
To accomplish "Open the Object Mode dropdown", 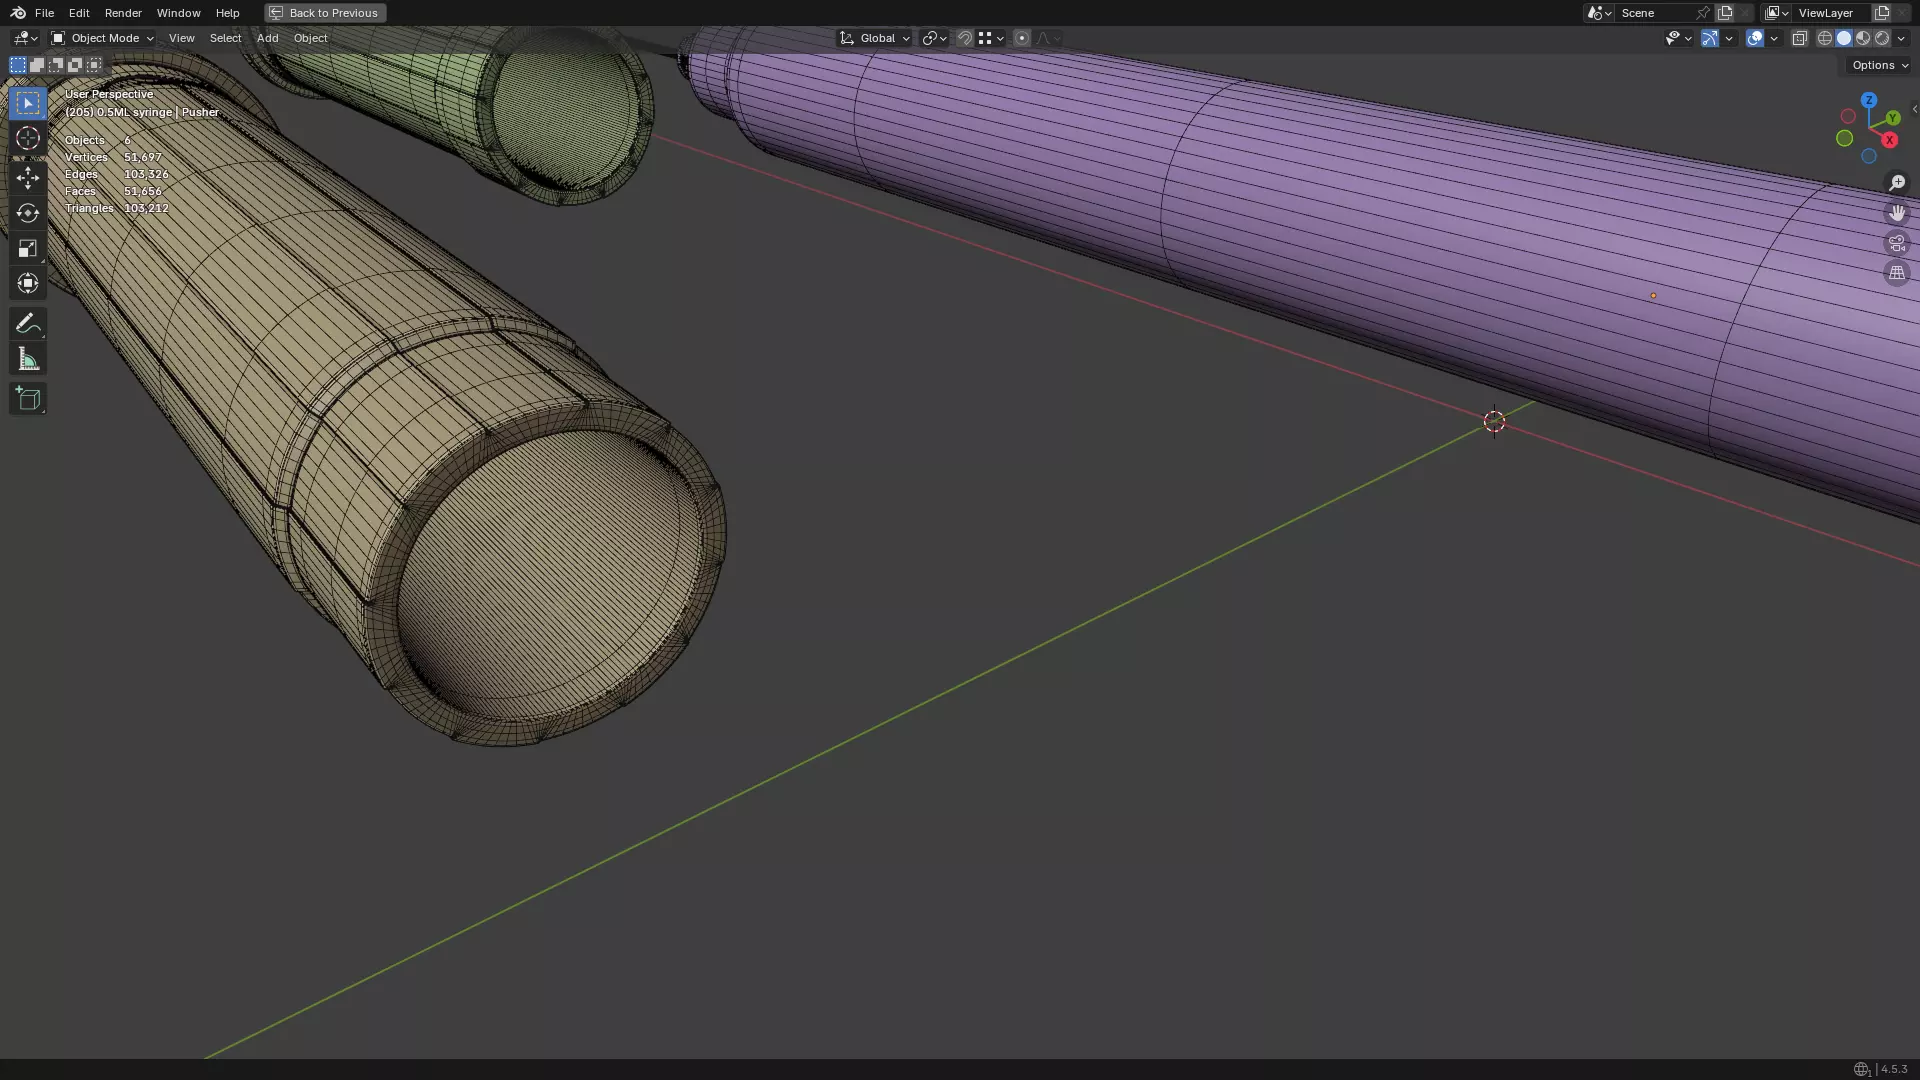I will [103, 38].
